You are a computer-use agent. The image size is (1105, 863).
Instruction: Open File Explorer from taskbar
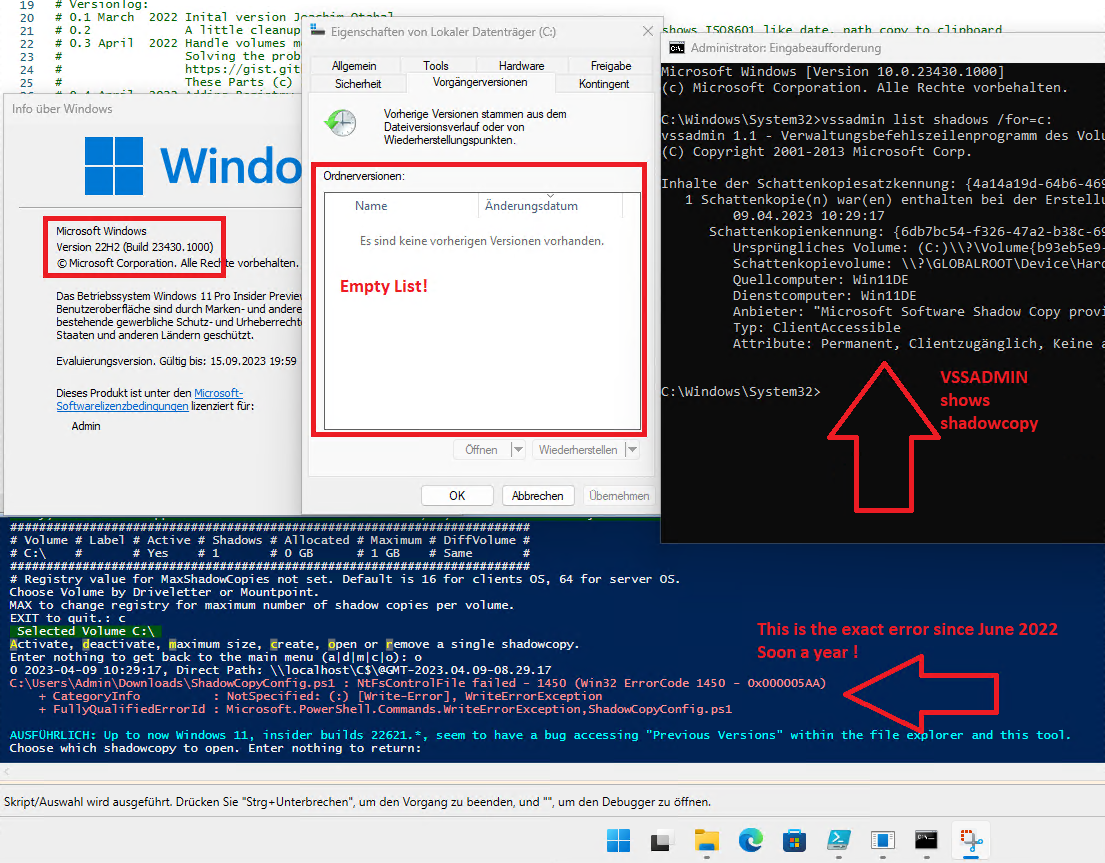pos(706,840)
